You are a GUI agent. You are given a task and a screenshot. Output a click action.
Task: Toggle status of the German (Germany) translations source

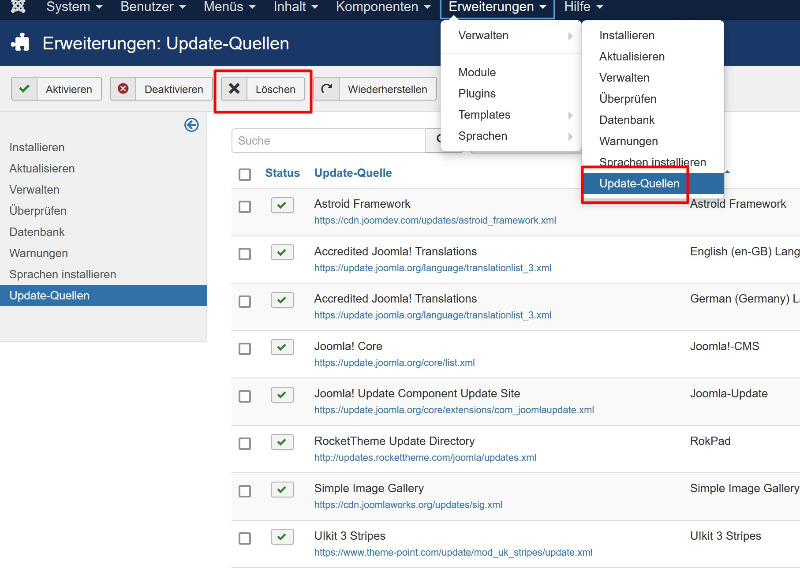click(282, 300)
